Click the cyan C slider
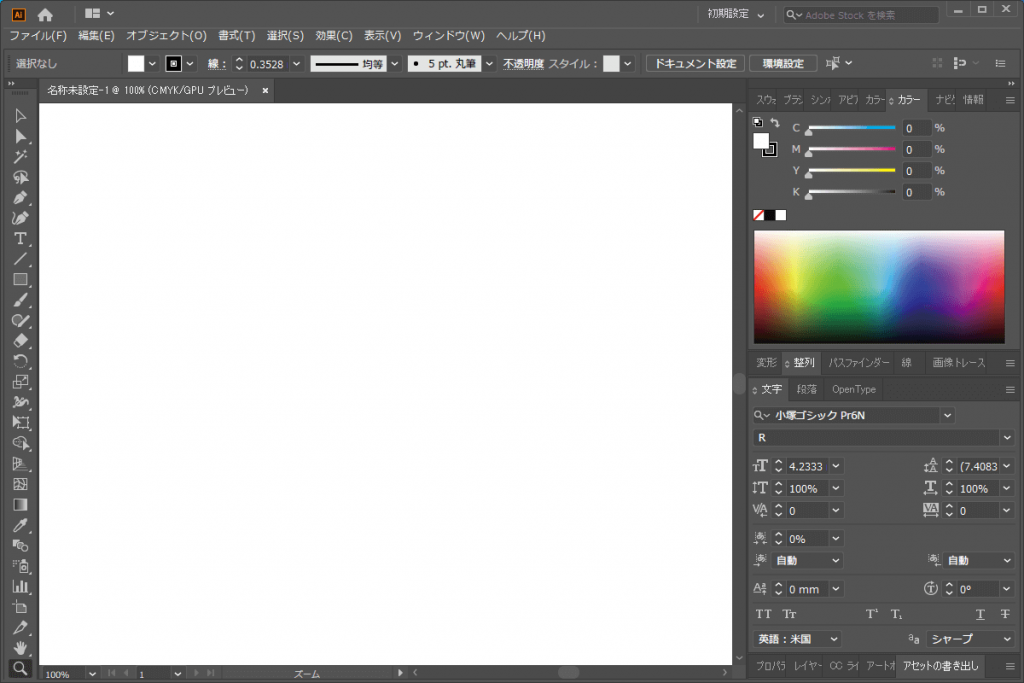Image resolution: width=1024 pixels, height=683 pixels. 852,128
